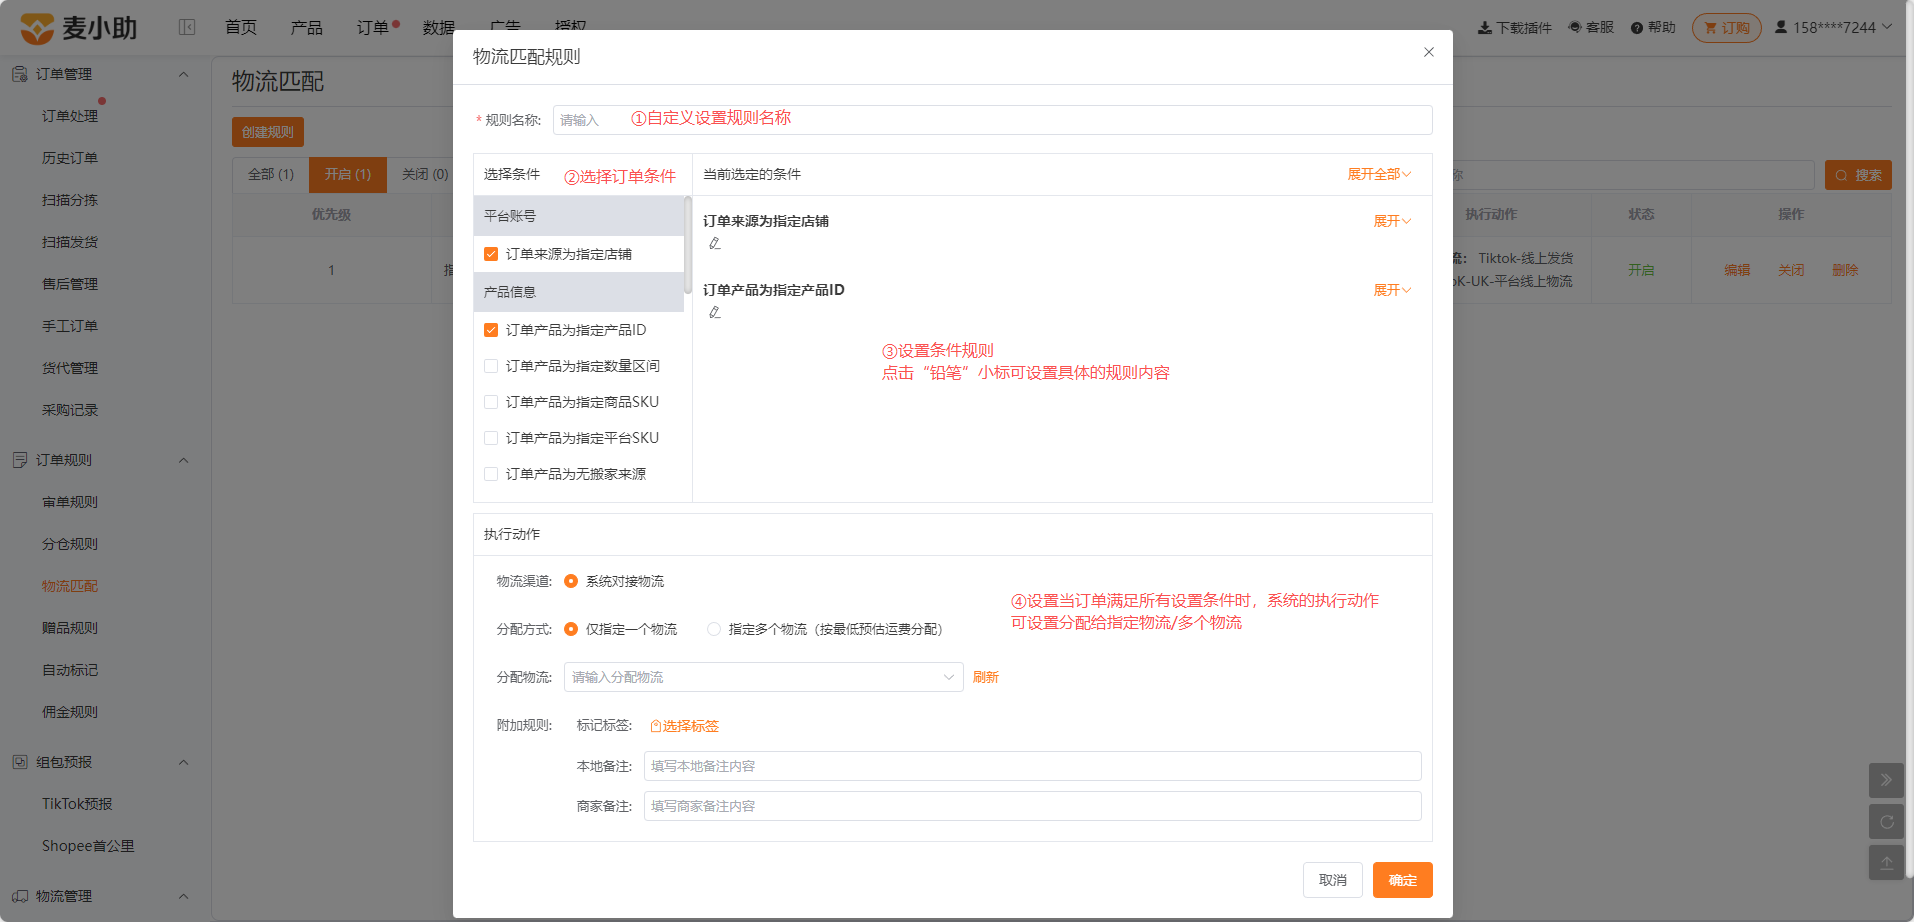
Task: Click the 订购 subscribe button
Action: 1727,28
